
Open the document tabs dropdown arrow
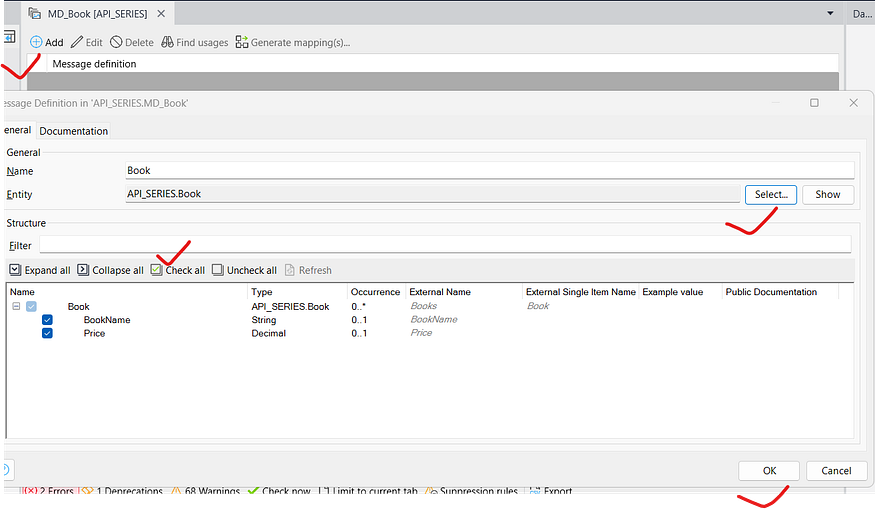coord(831,14)
